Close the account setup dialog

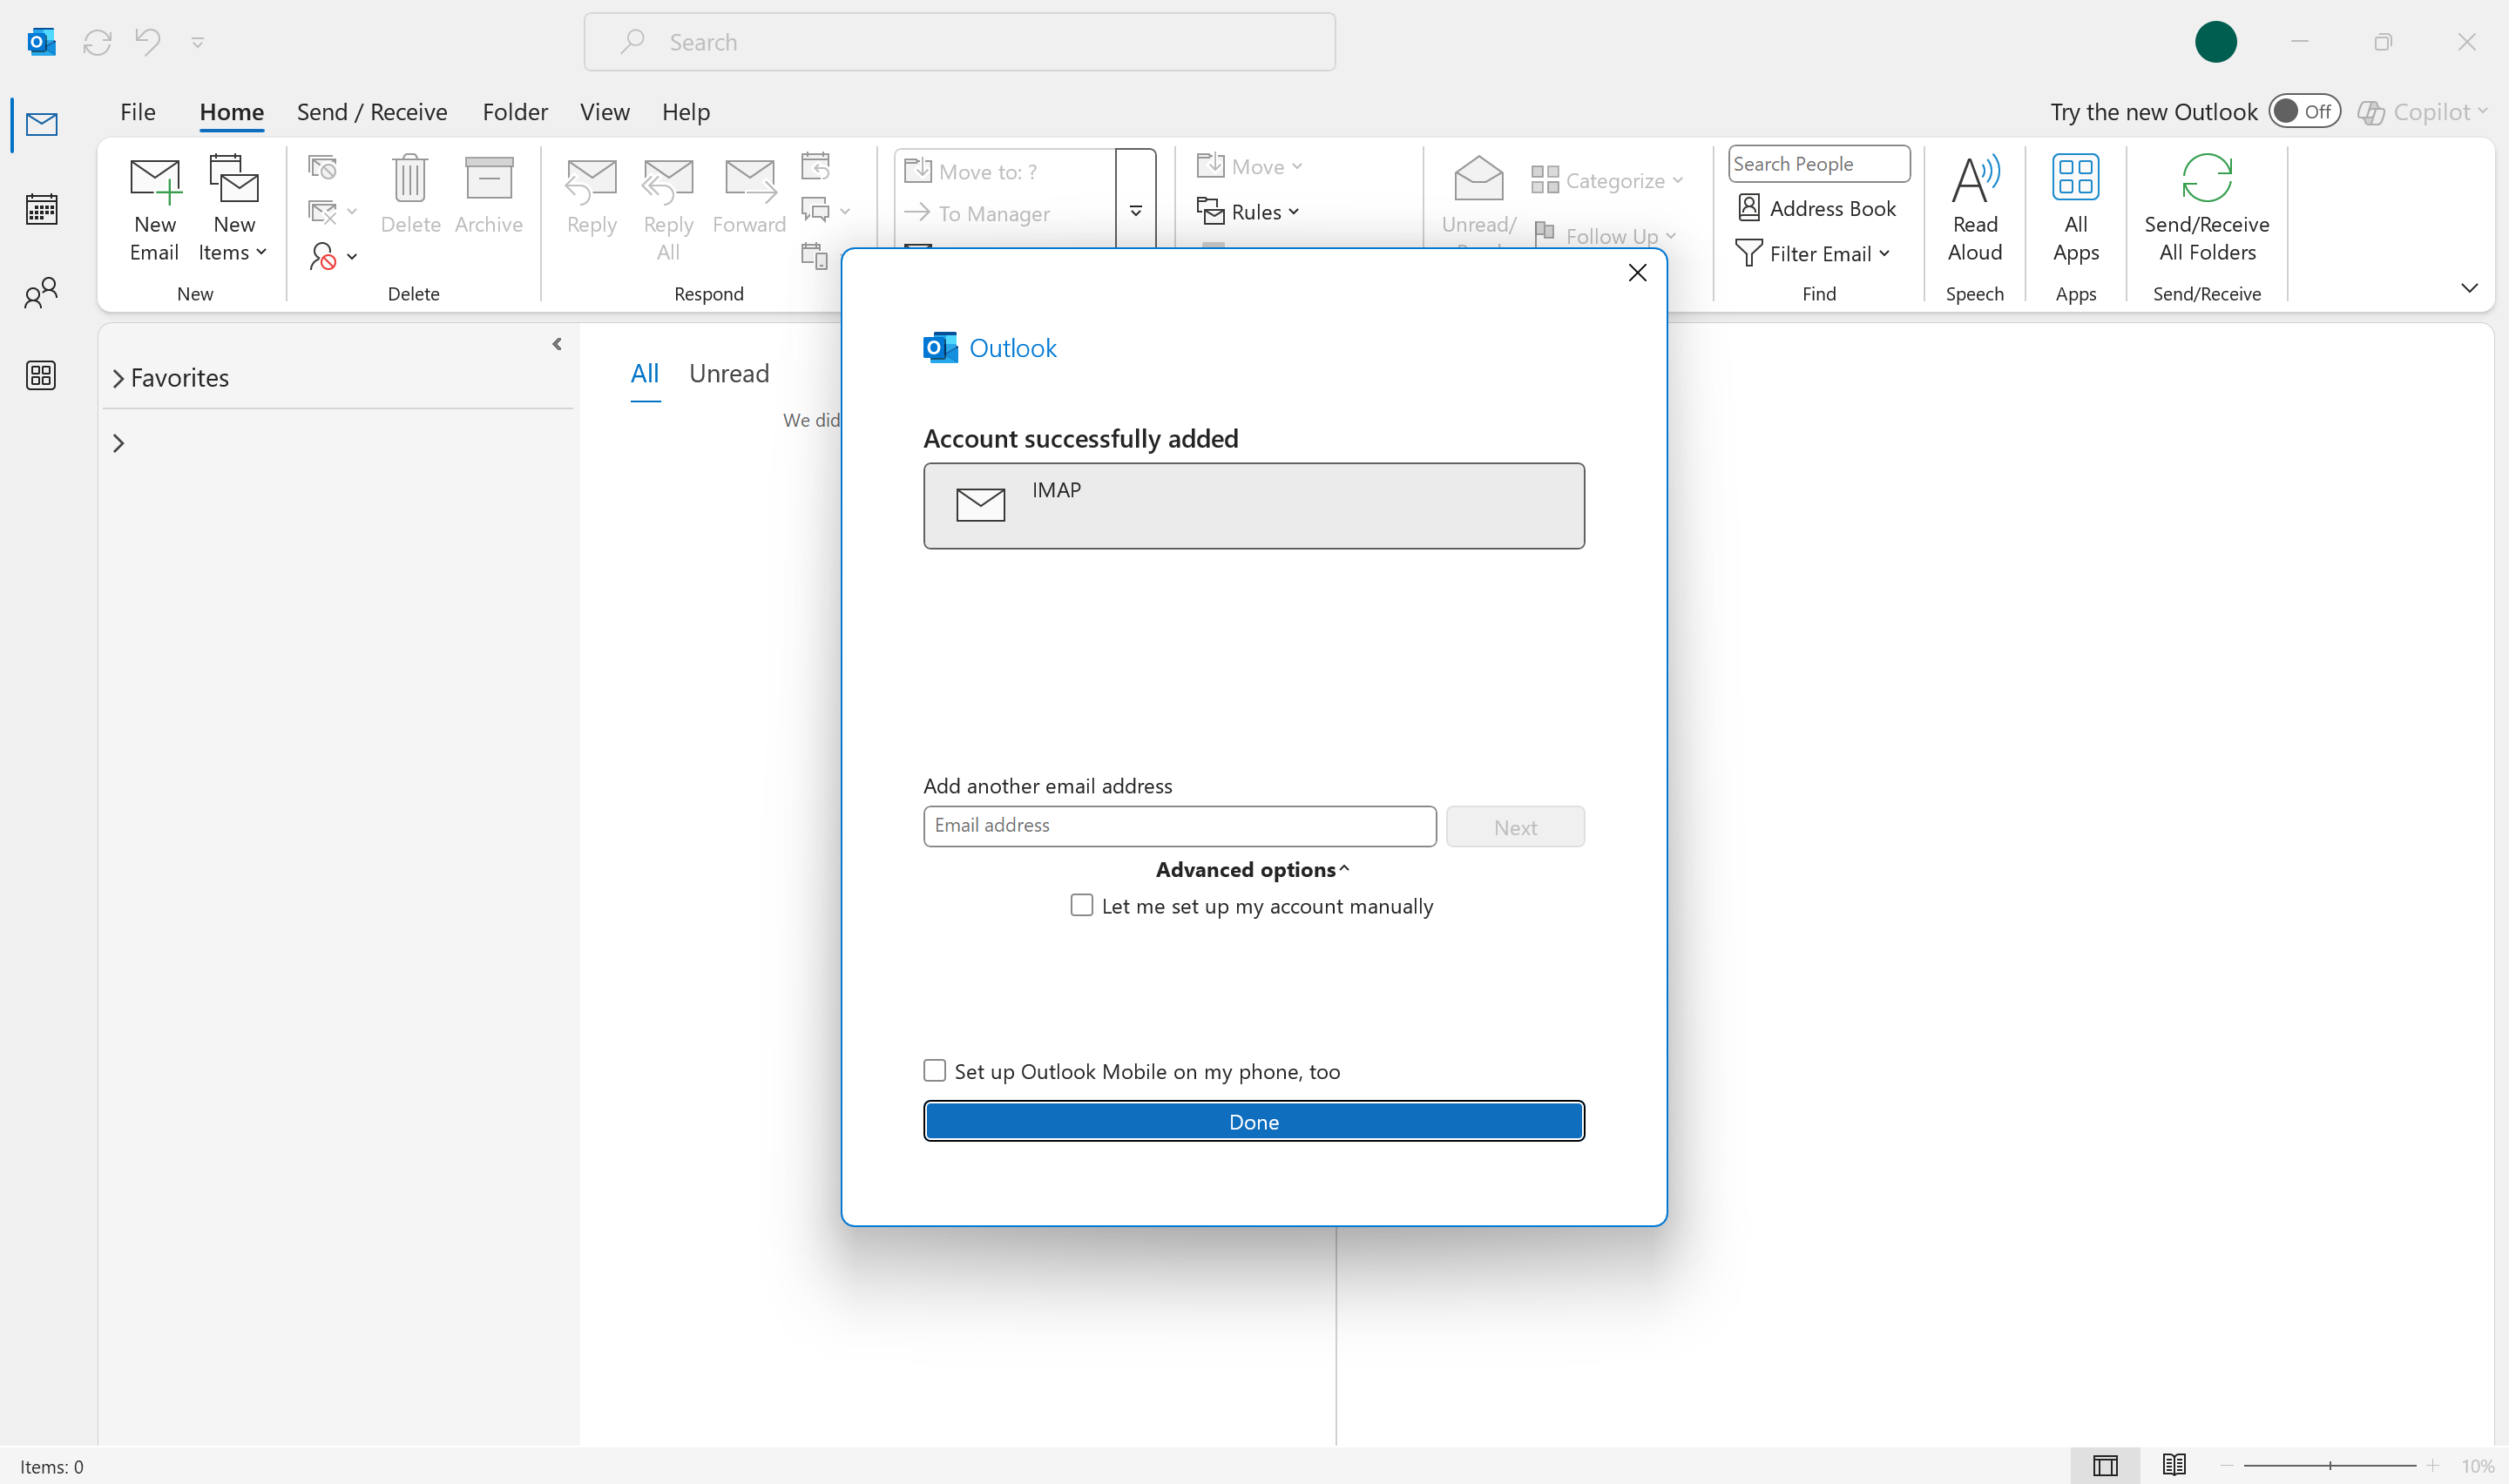[x=1637, y=273]
